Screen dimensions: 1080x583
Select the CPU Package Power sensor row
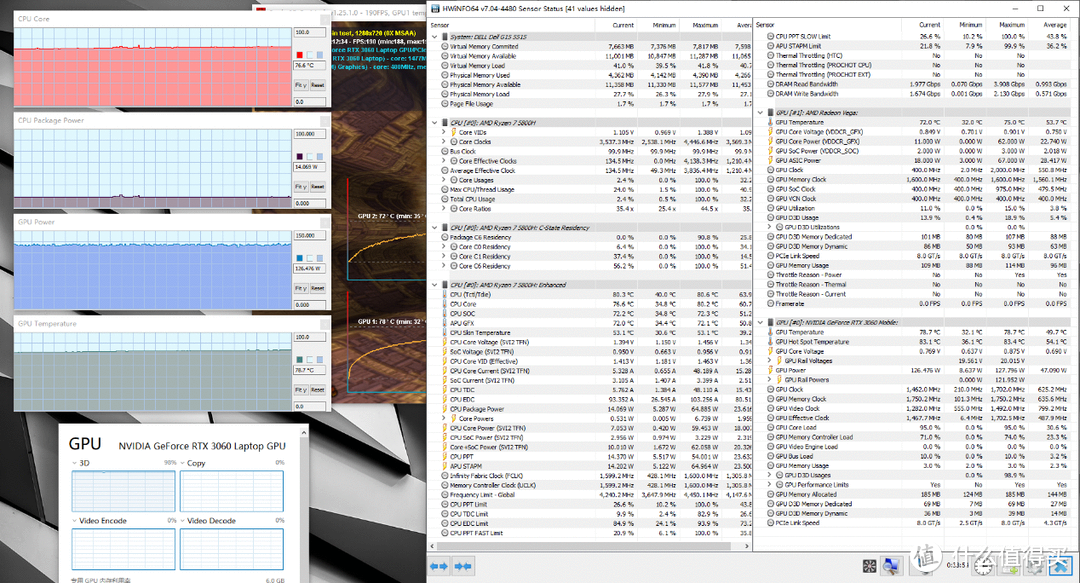[x=589, y=409]
